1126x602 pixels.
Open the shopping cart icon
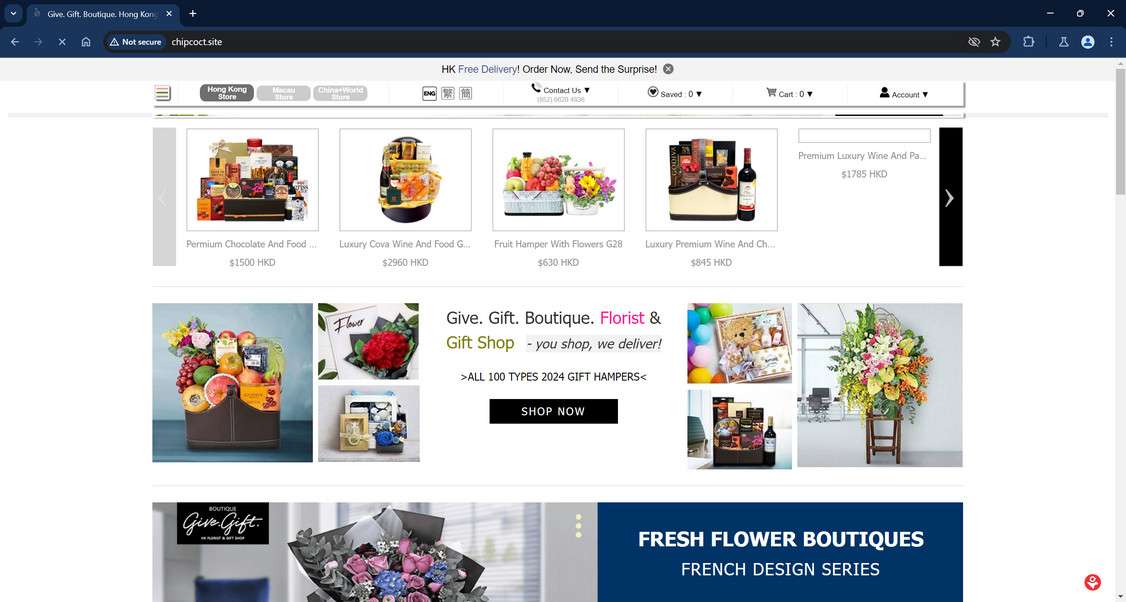click(770, 93)
